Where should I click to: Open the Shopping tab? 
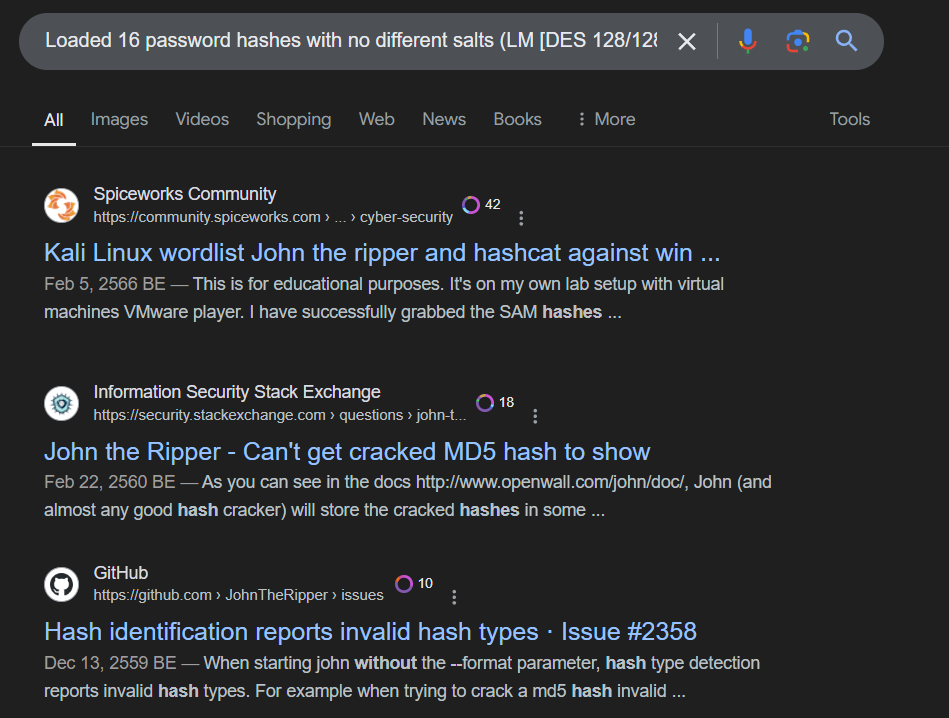294,119
